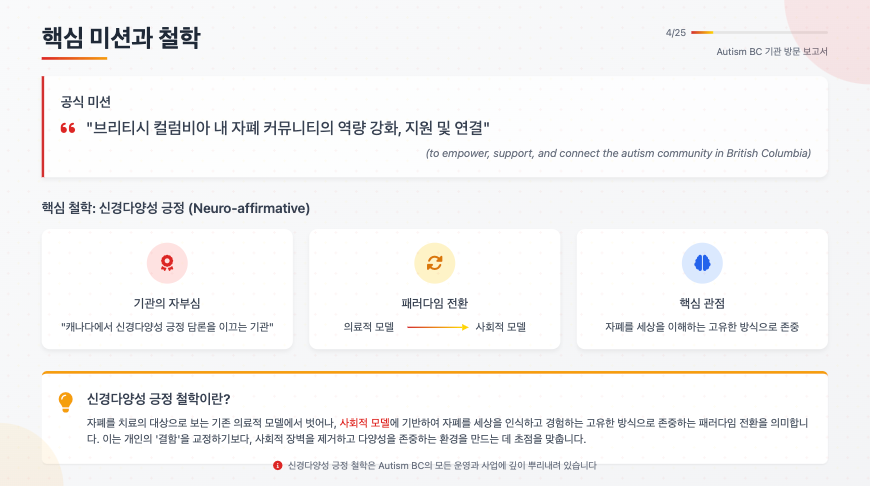Click the footer note about Autism BC 운영과 사업
The width and height of the screenshot is (870, 486).
(x=442, y=465)
